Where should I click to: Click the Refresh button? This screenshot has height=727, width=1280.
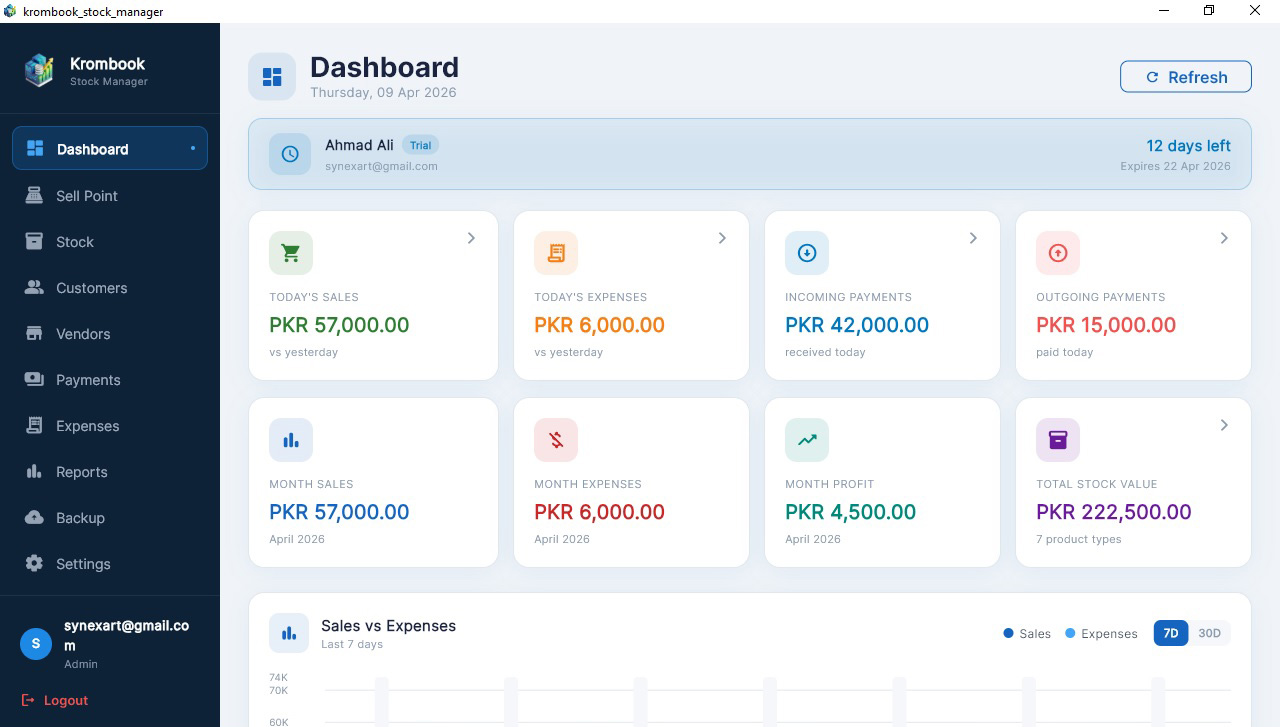1186,76
